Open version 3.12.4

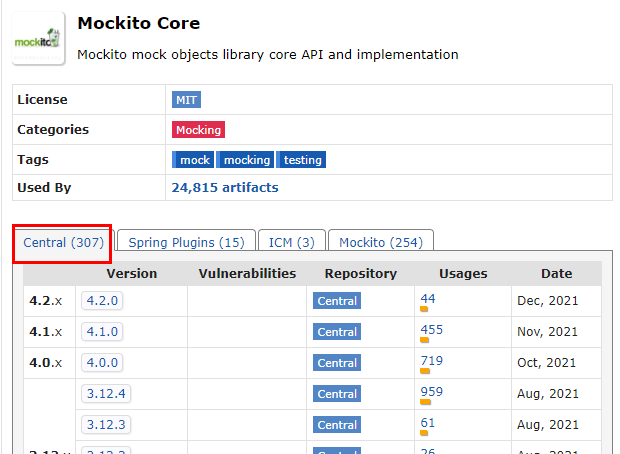[x=106, y=393]
